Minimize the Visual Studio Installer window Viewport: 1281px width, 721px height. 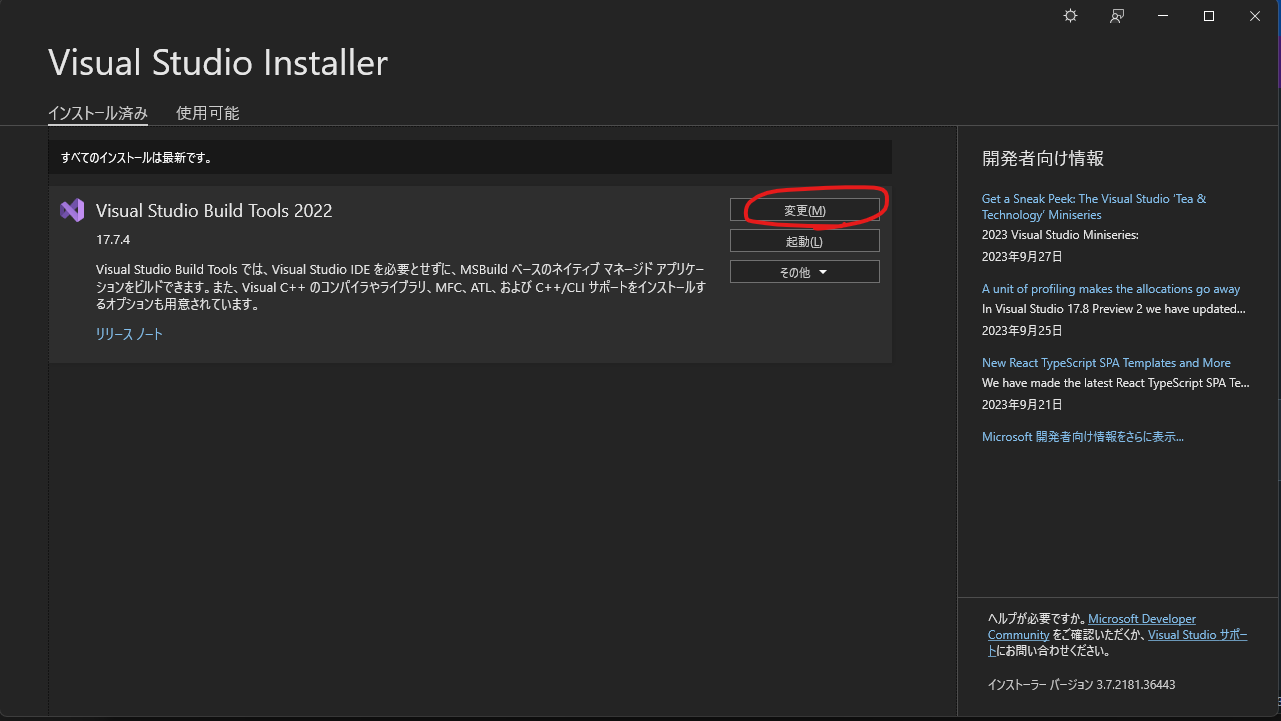(1163, 16)
